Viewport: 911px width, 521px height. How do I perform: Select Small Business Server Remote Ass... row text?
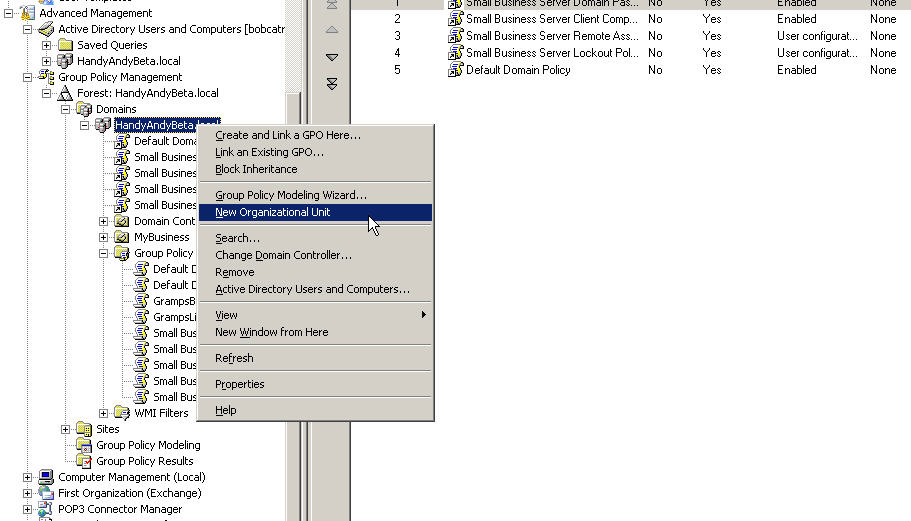(552, 36)
